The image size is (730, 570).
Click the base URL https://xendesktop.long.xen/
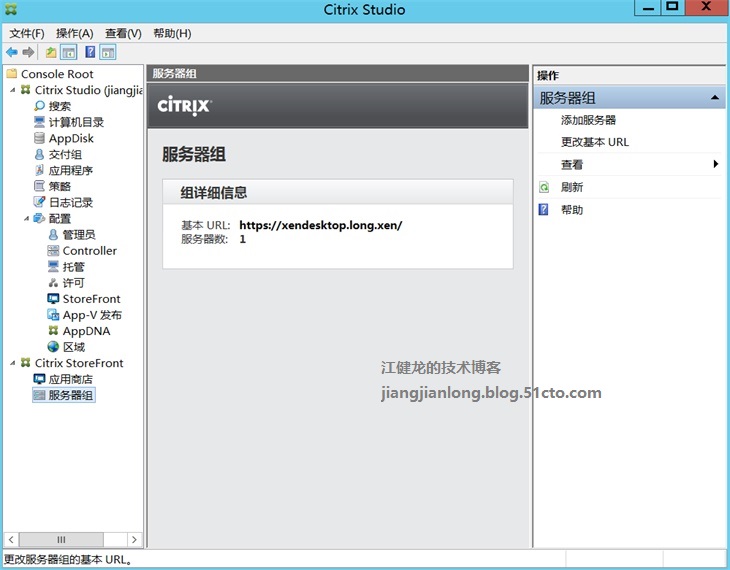pyautogui.click(x=321, y=225)
